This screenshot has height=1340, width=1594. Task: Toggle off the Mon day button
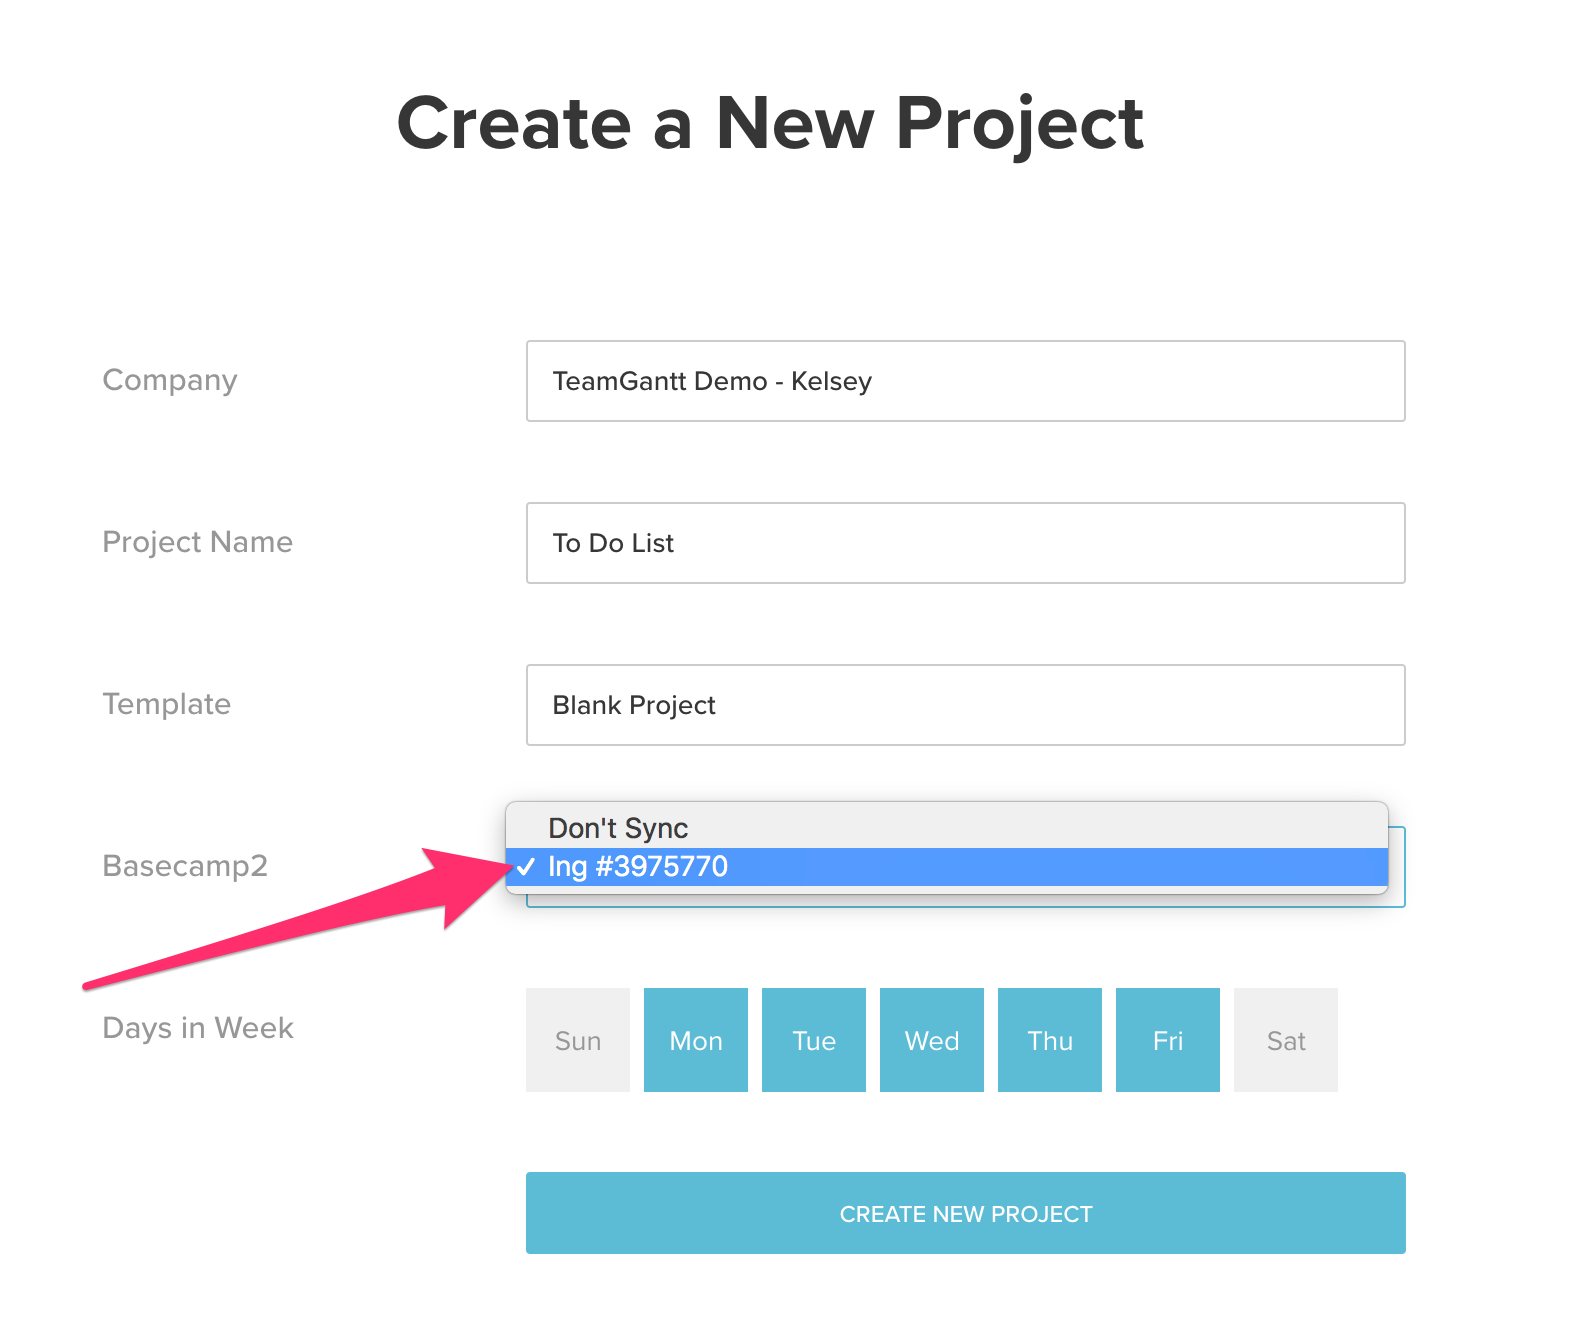coord(696,1040)
